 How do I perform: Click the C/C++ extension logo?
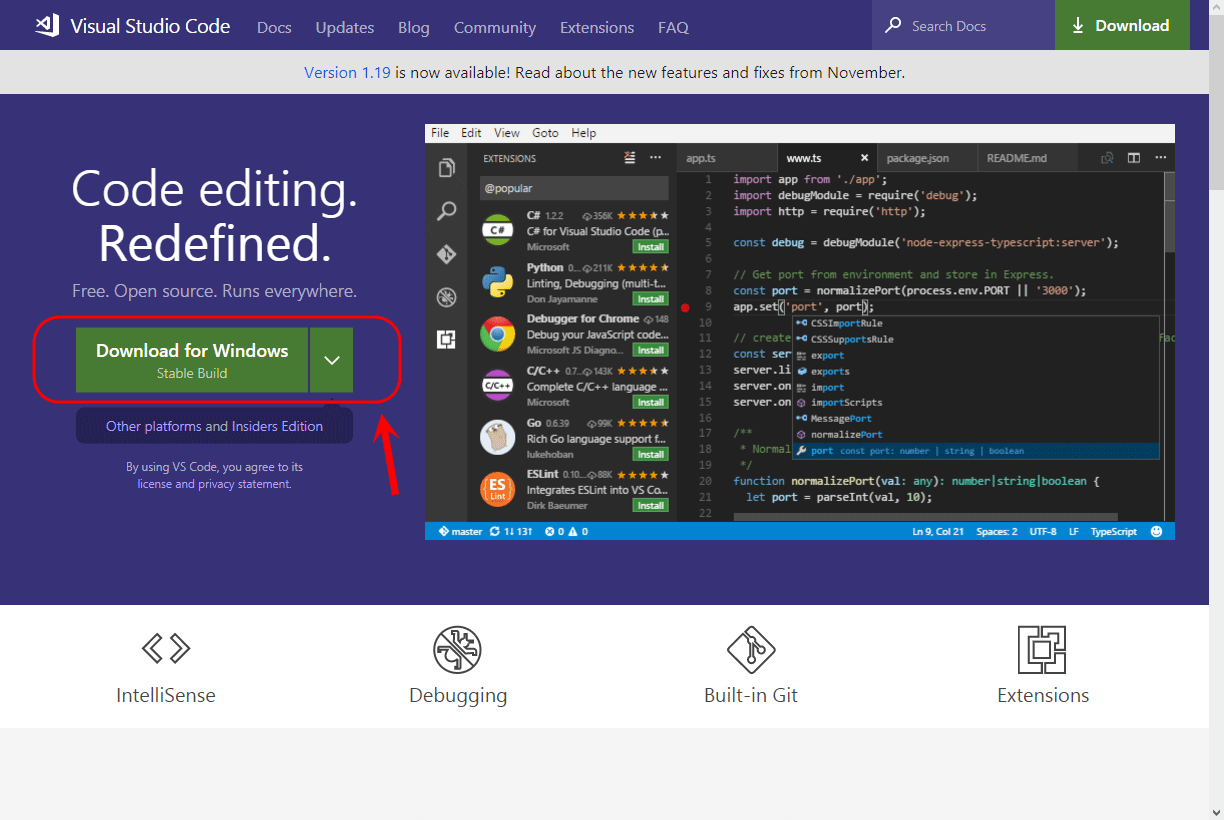click(x=498, y=385)
